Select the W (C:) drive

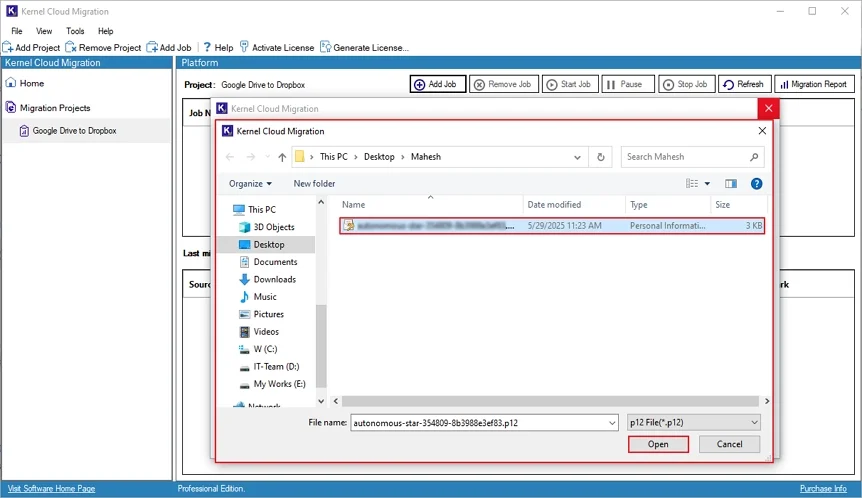[x=258, y=349]
